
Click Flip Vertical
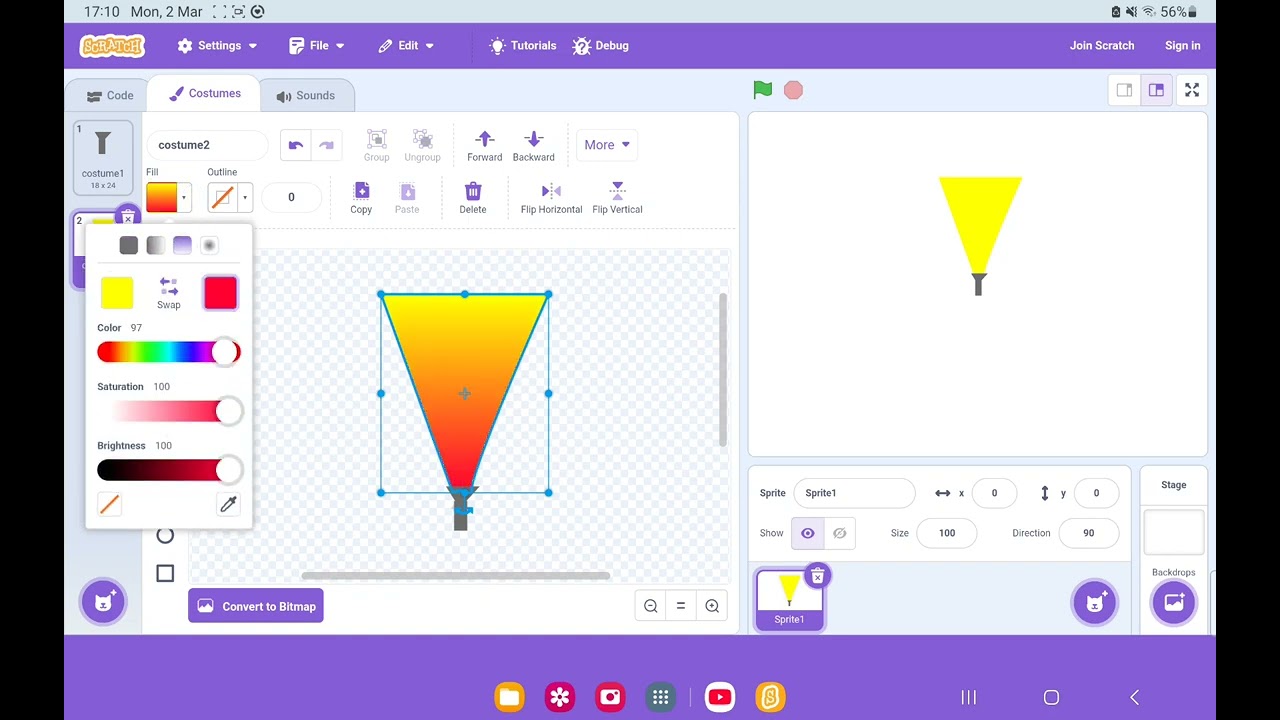pyautogui.click(x=617, y=197)
